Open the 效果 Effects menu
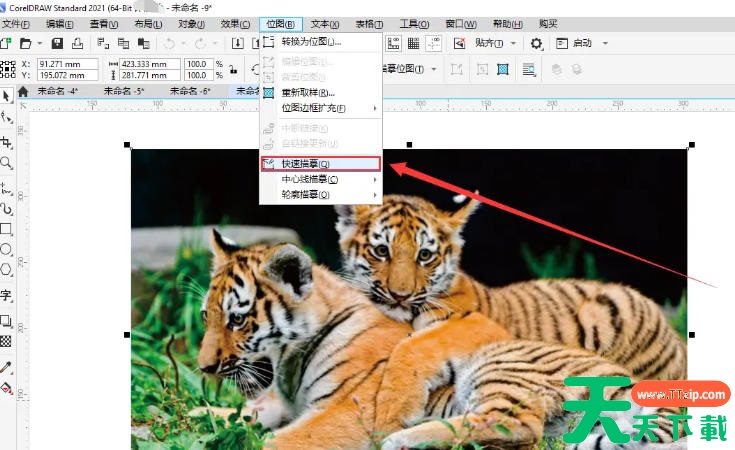Screen dimensions: 735x450 235,24
